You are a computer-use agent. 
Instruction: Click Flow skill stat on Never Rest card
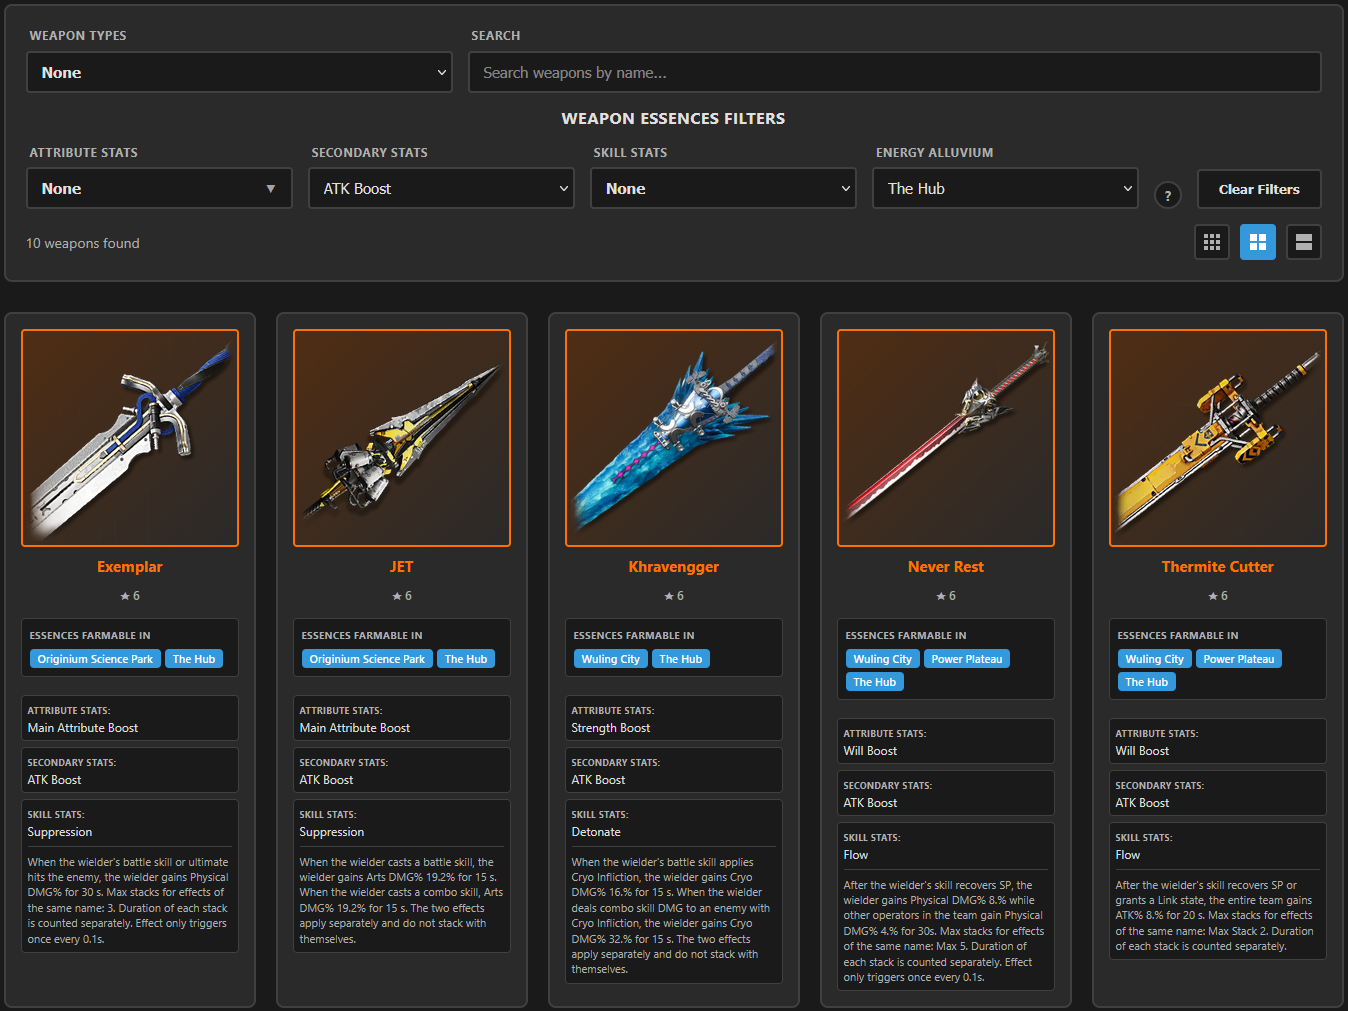pyautogui.click(x=856, y=855)
